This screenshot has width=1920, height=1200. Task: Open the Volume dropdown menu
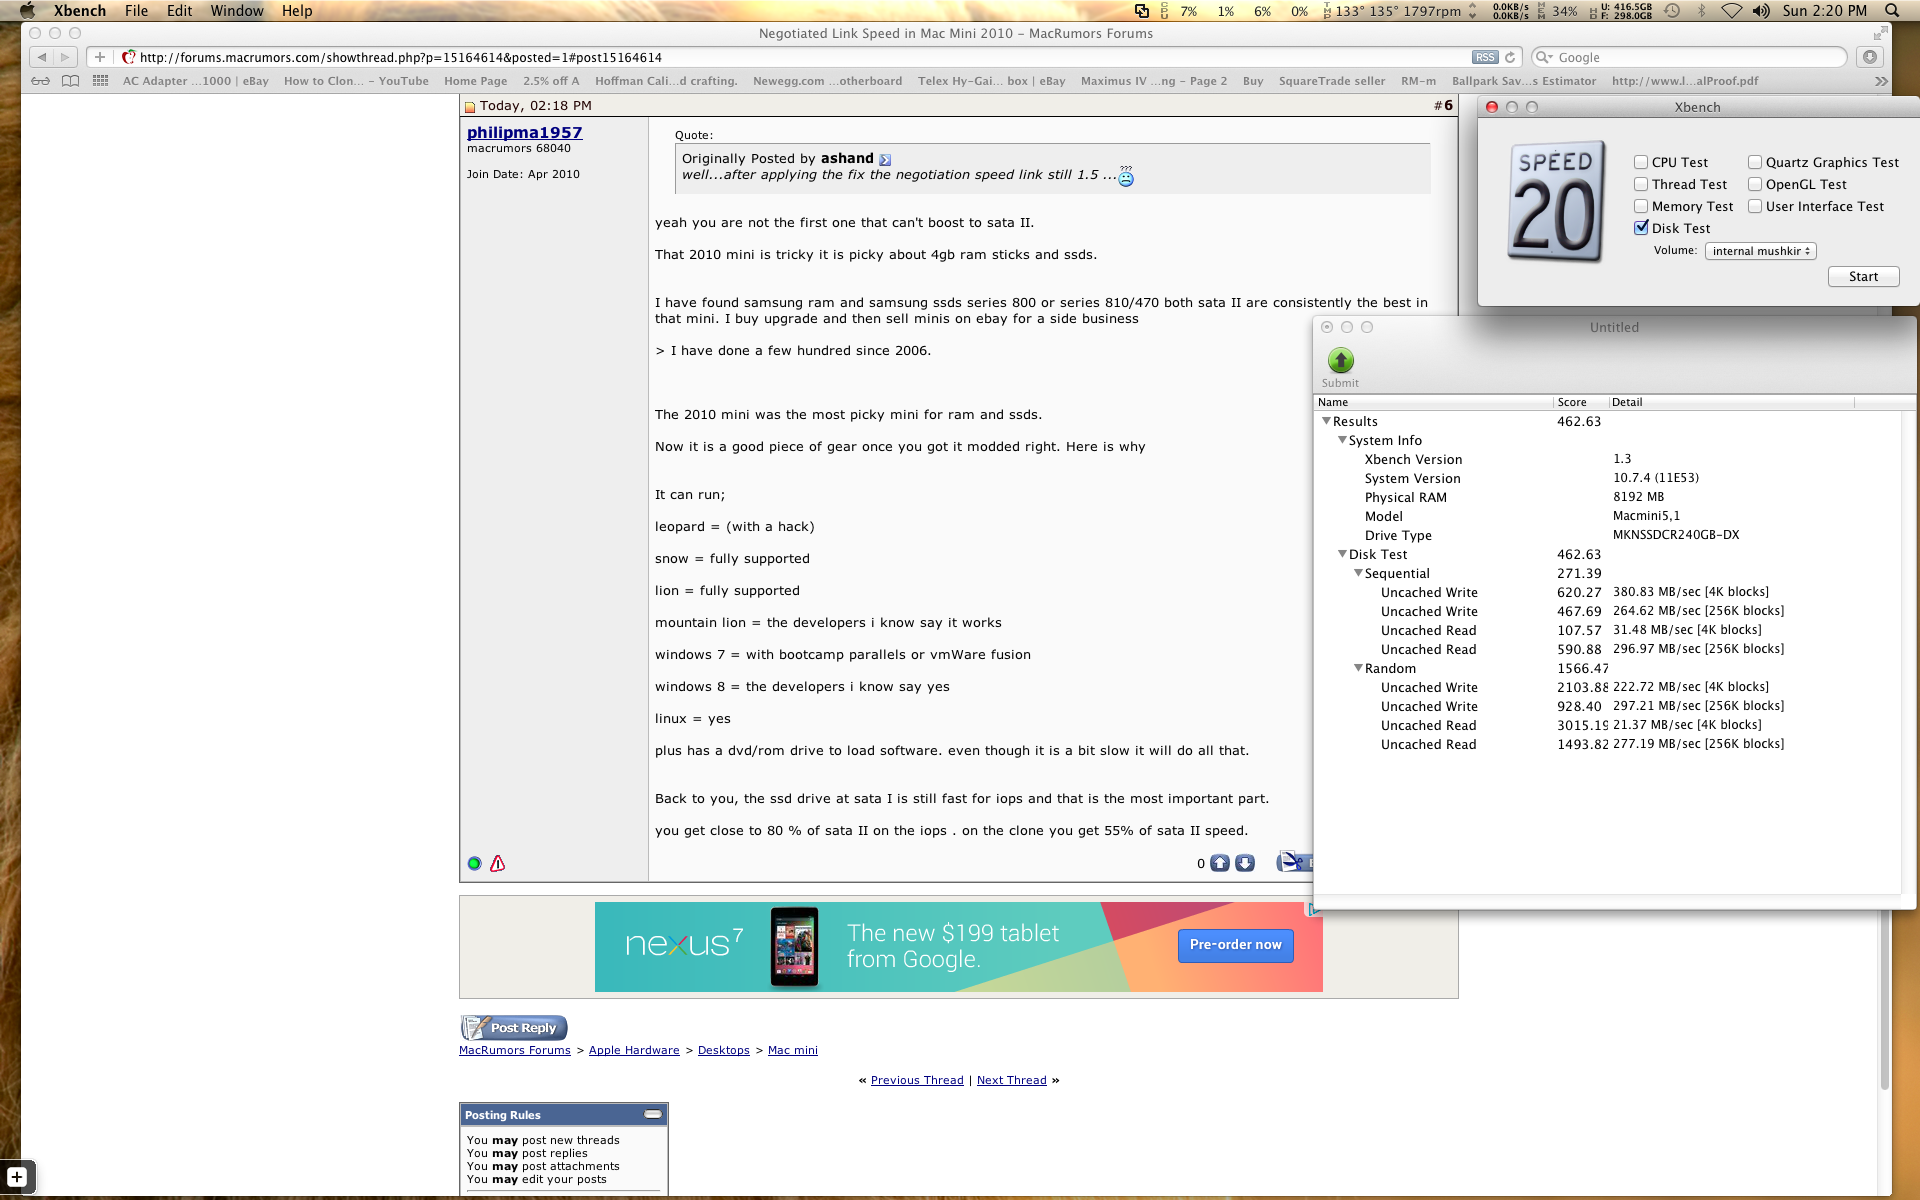click(1760, 251)
